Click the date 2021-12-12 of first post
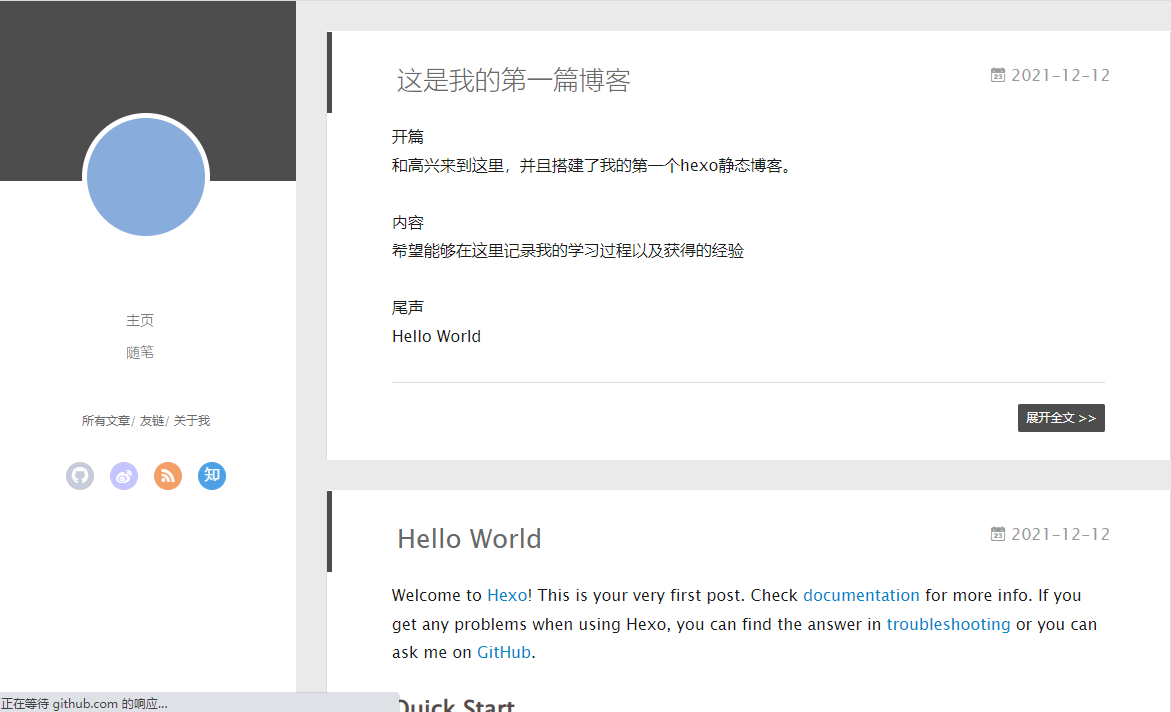 click(1060, 75)
